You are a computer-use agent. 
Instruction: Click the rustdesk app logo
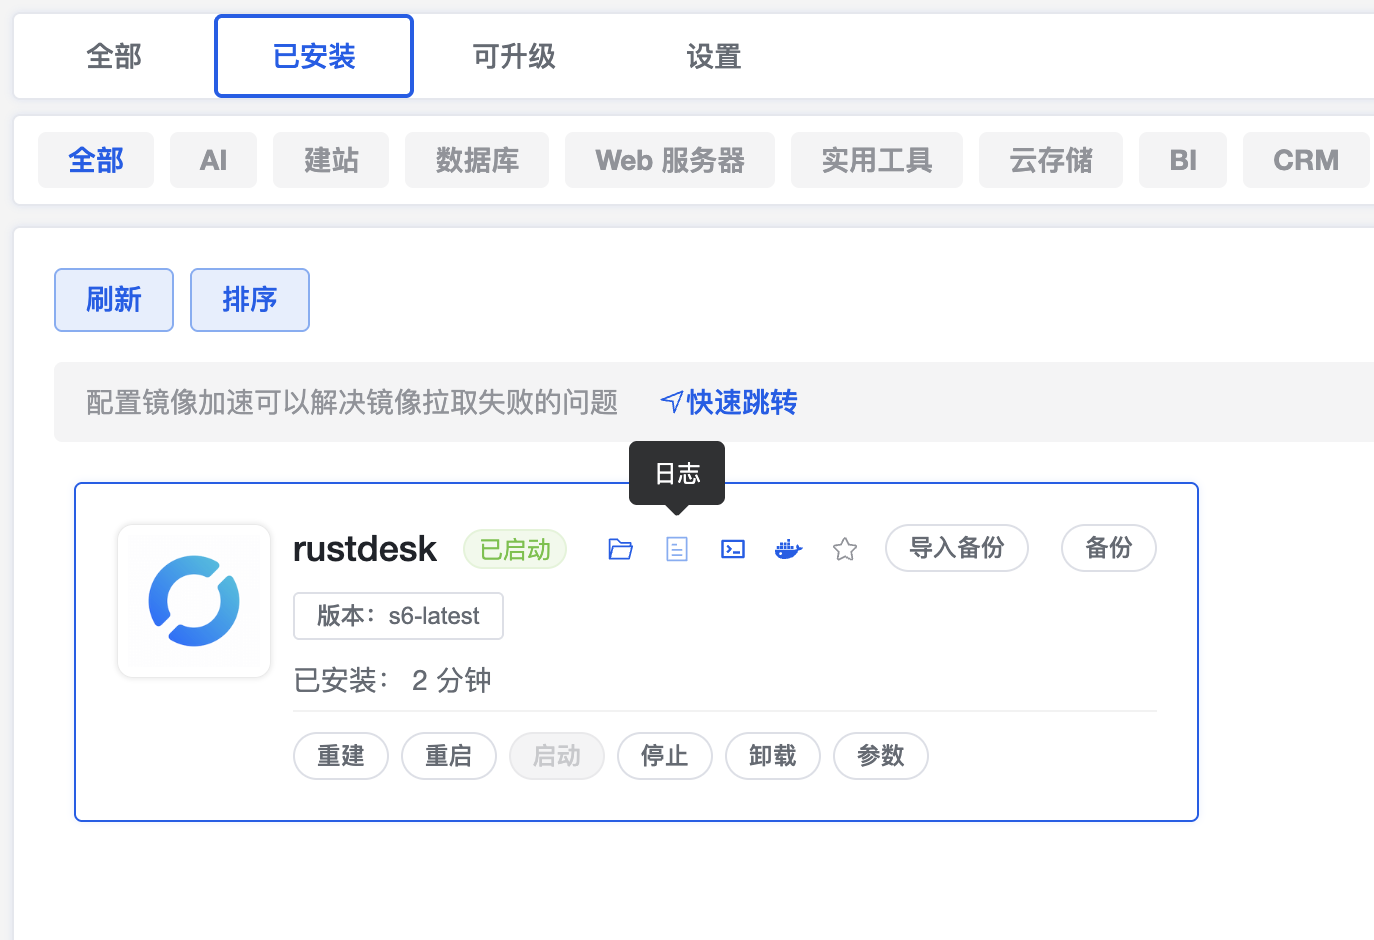pyautogui.click(x=194, y=601)
